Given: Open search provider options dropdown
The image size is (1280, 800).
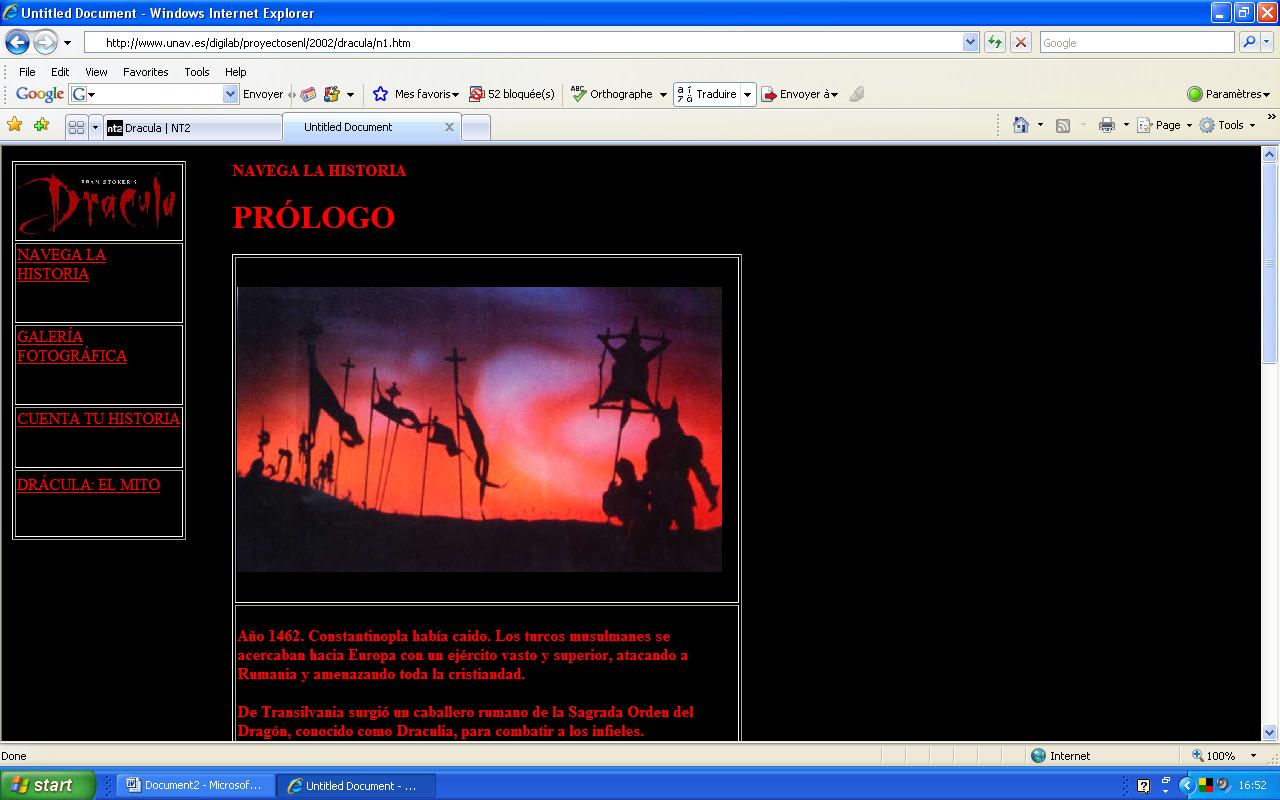Looking at the screenshot, I should click(x=1267, y=43).
